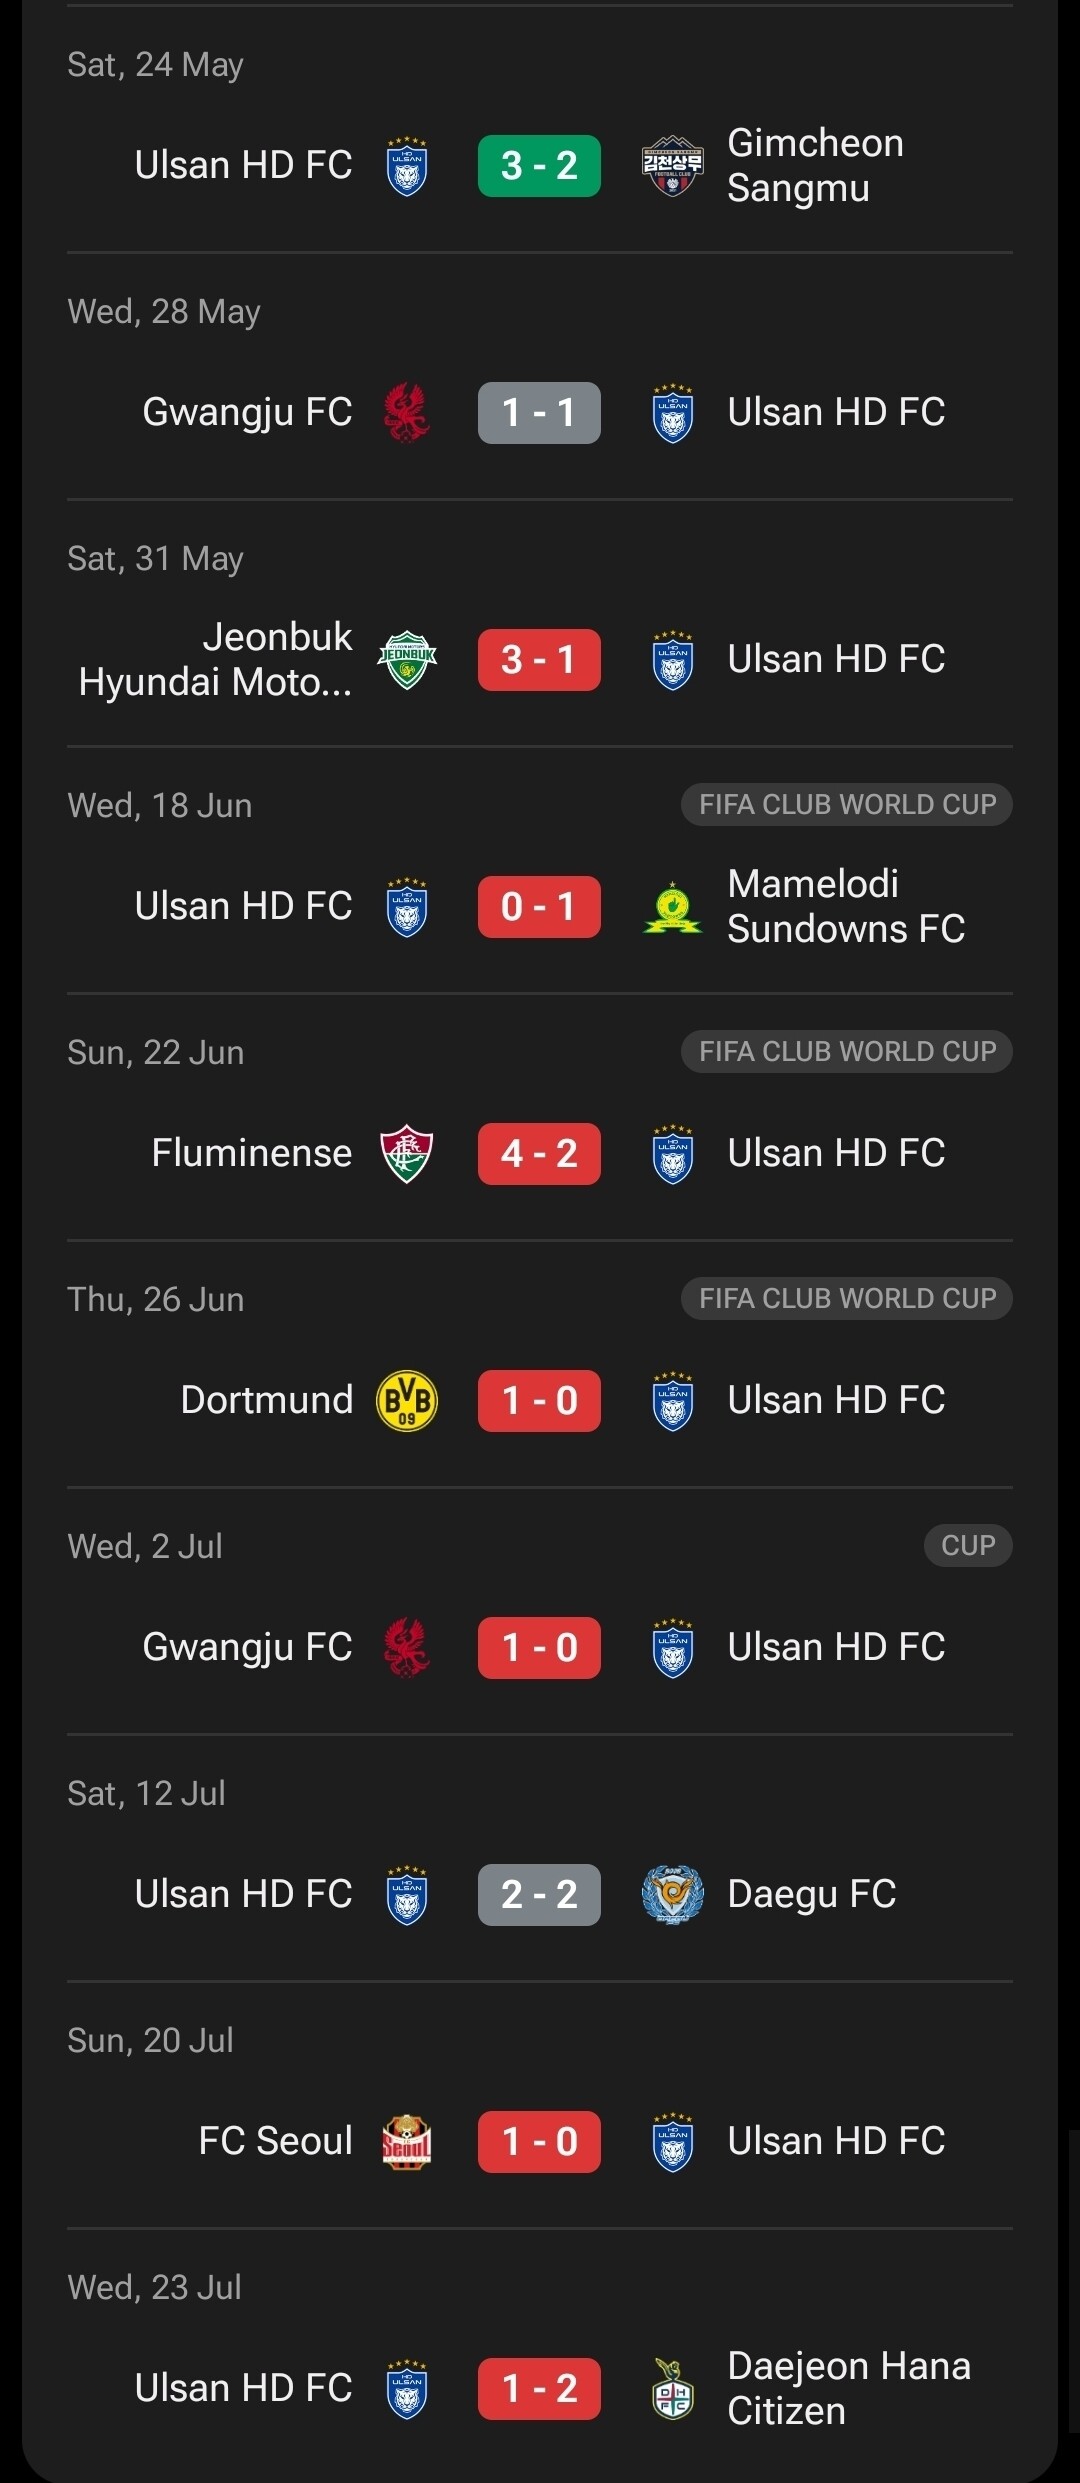This screenshot has height=2483, width=1080.
Task: Tap the Dortmund team name
Action: point(267,1401)
